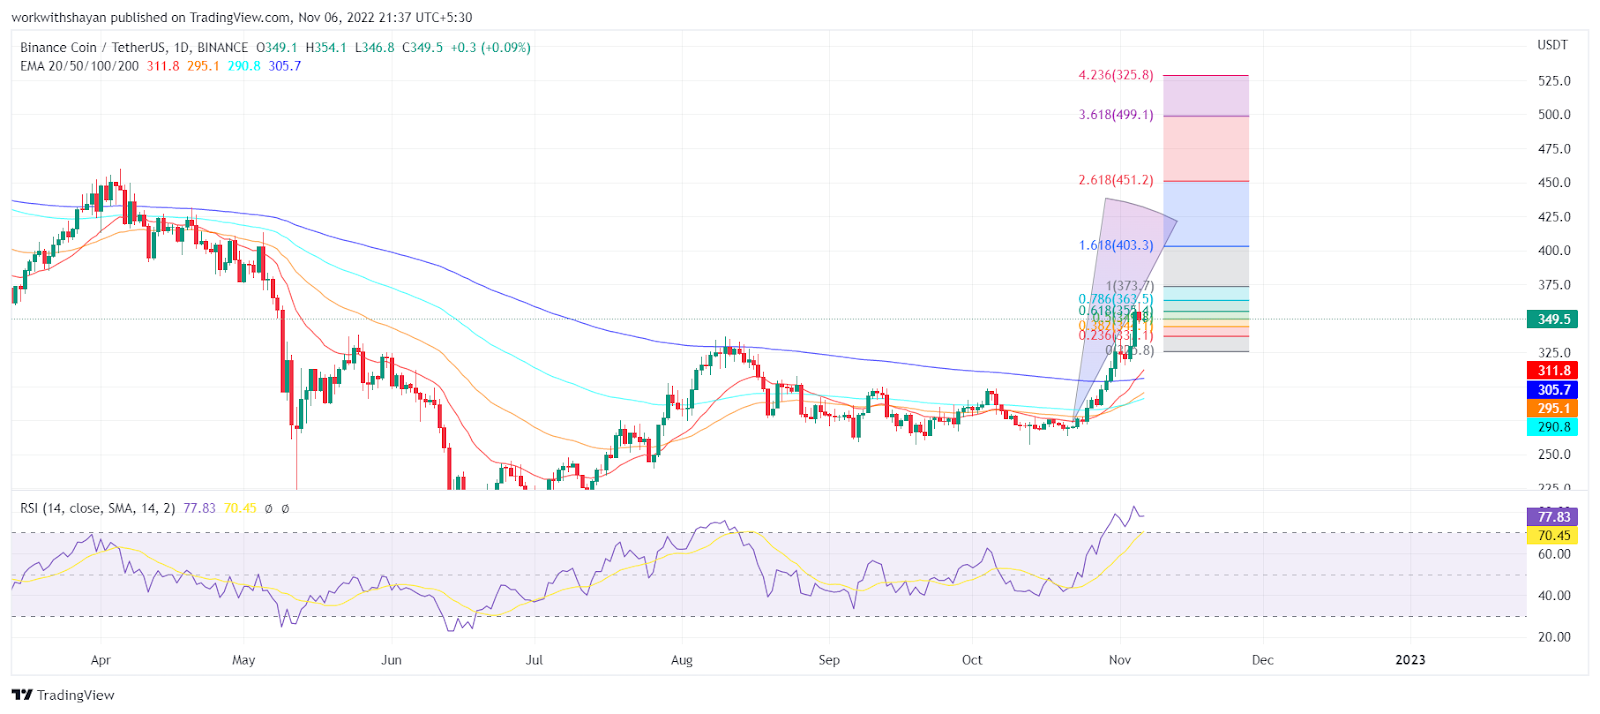
Task: Click the TradingView text link at bottom
Action: point(76,695)
